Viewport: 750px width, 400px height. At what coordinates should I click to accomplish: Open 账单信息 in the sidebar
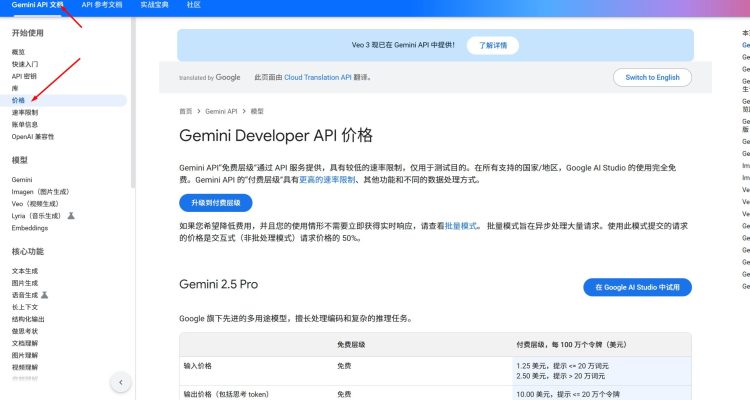[25, 124]
